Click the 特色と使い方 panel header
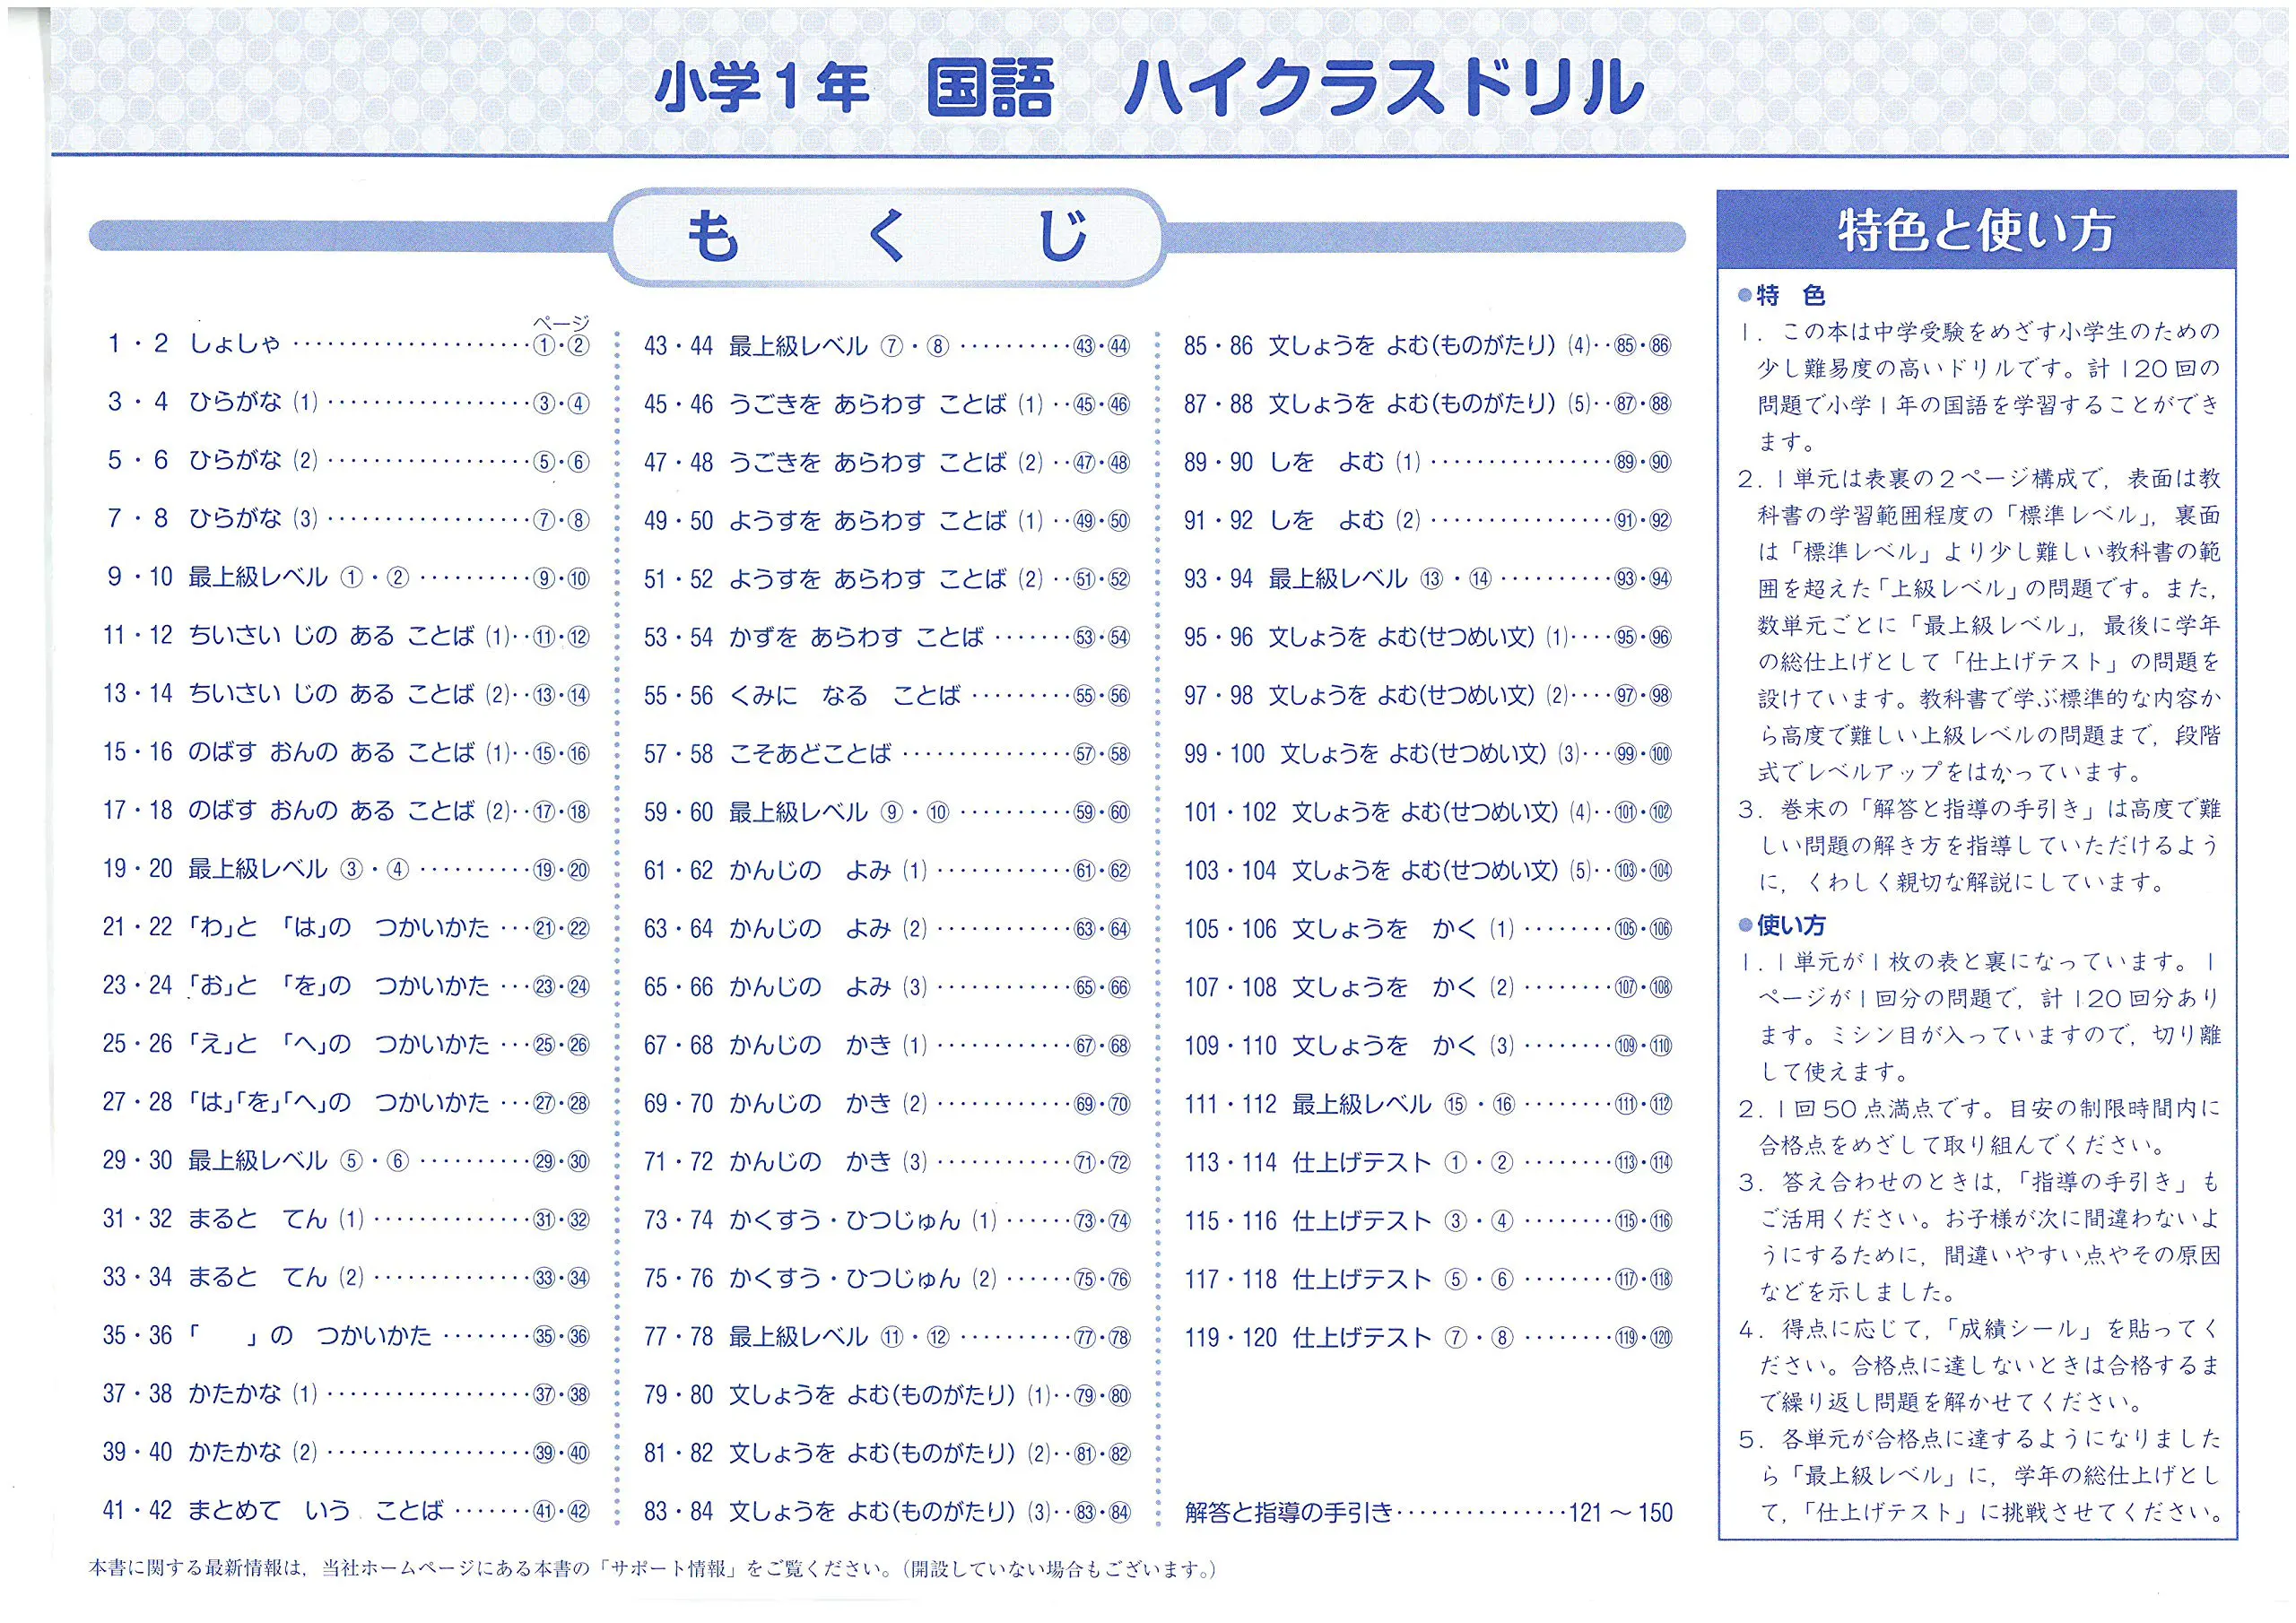This screenshot has width=2296, height=1623. point(1975,231)
